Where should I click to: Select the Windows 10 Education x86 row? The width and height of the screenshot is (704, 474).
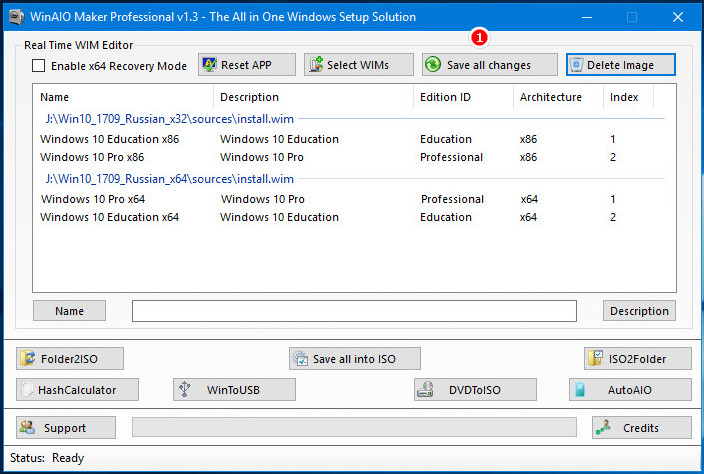click(x=354, y=139)
